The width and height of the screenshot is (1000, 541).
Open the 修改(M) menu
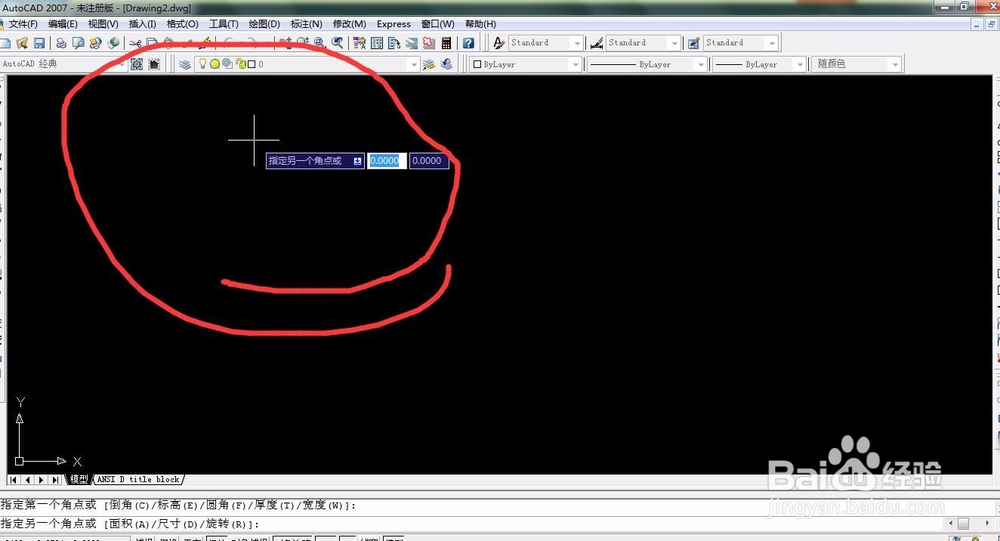[x=349, y=24]
